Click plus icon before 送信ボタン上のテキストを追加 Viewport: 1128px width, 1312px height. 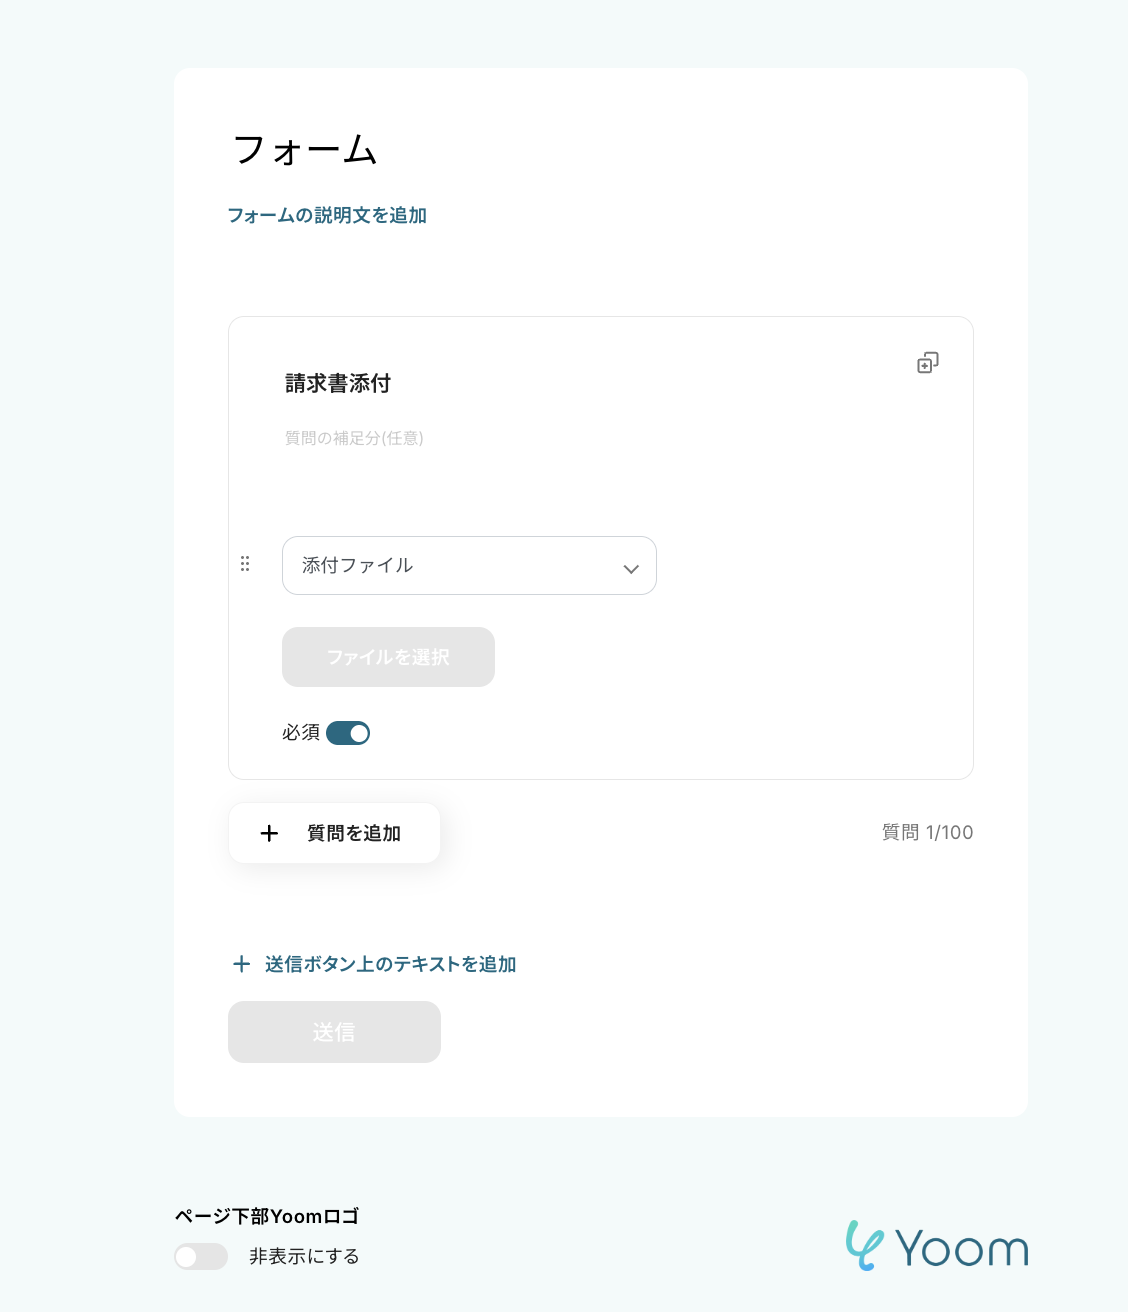point(241,964)
